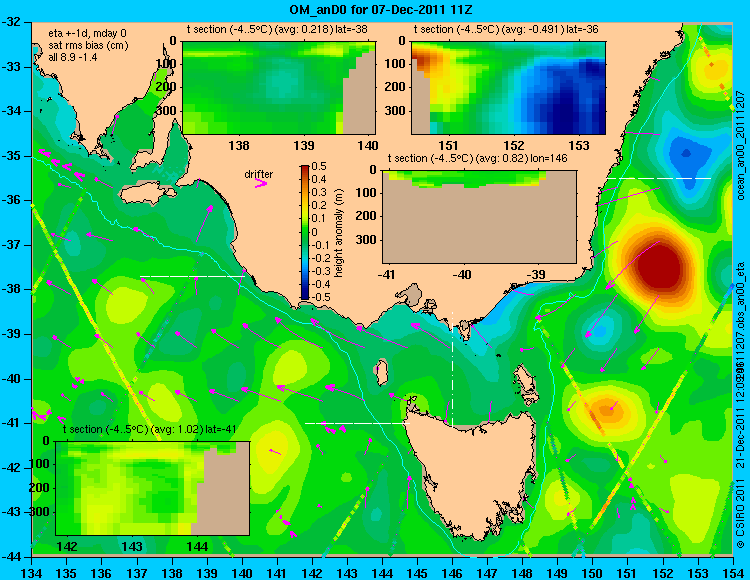Click the dark blue cold eddy near -35 latitude
This screenshot has height=580, width=750.
coord(686,153)
